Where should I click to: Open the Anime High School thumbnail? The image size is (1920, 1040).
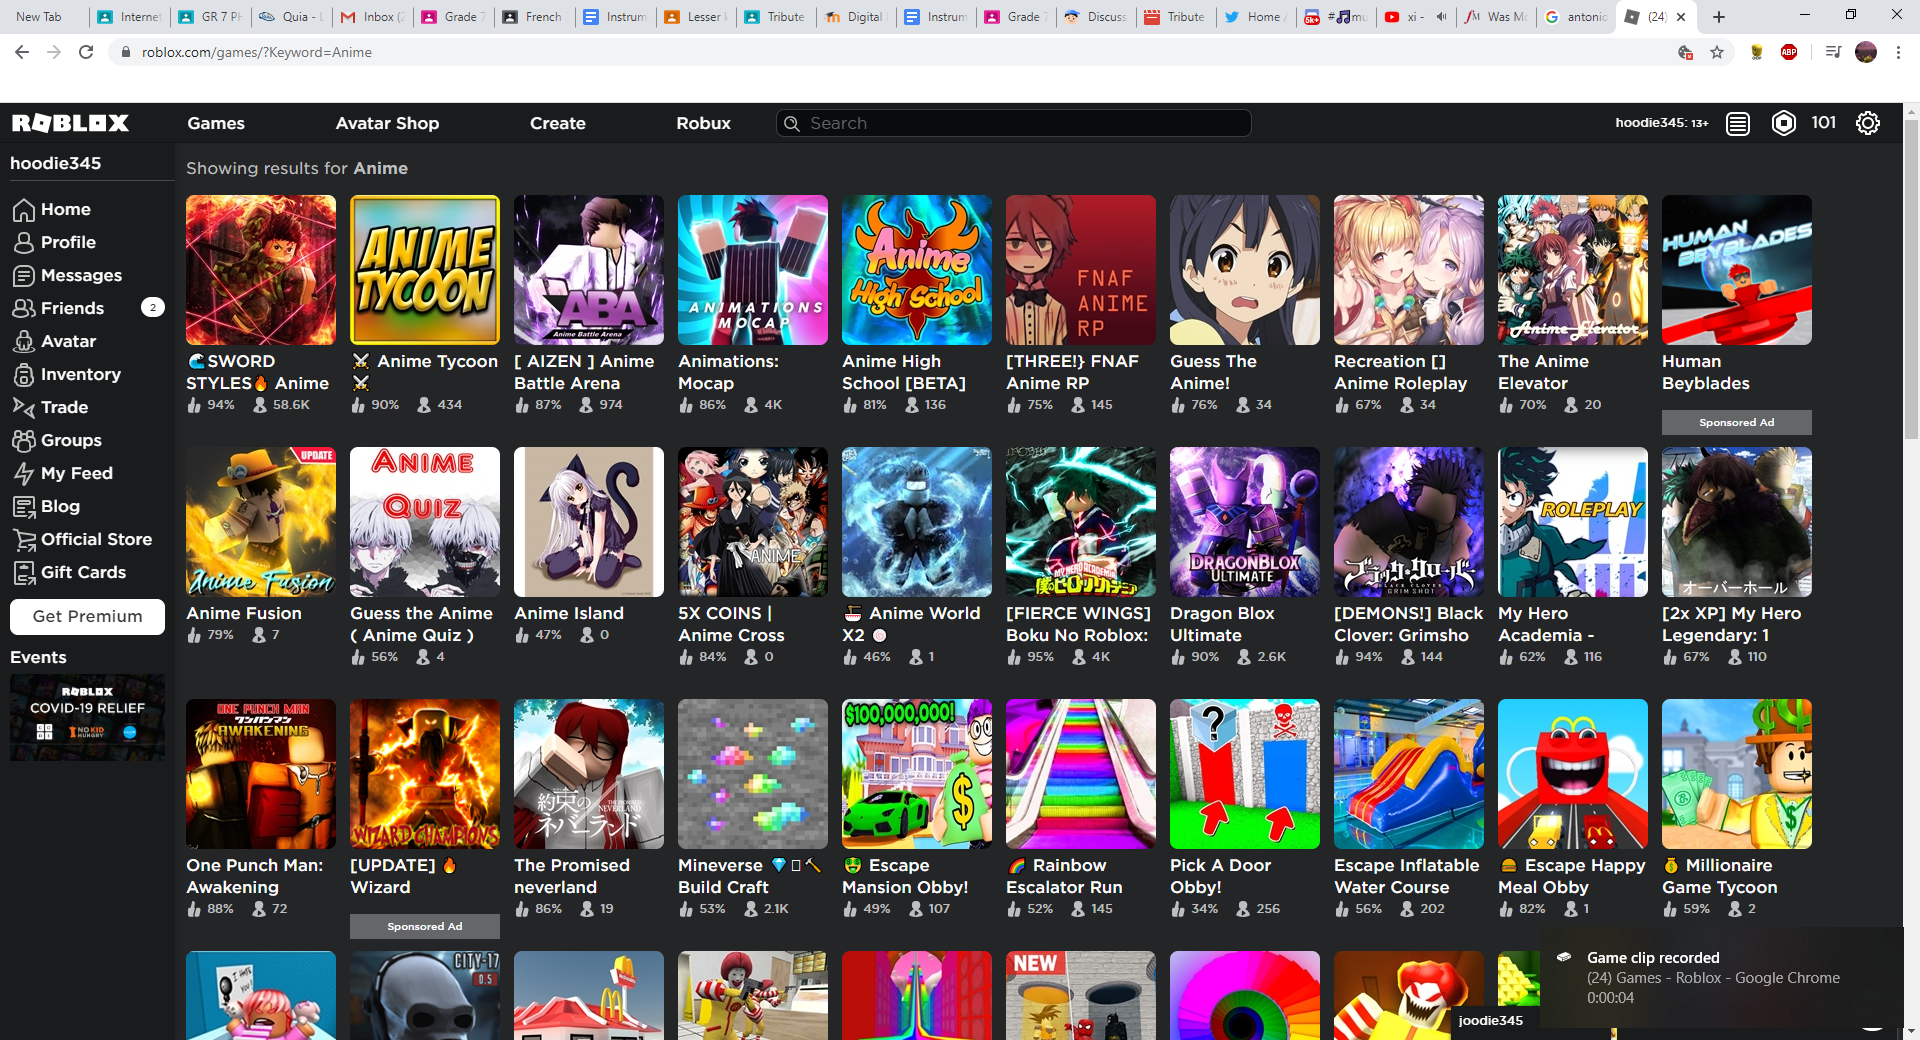(x=917, y=270)
